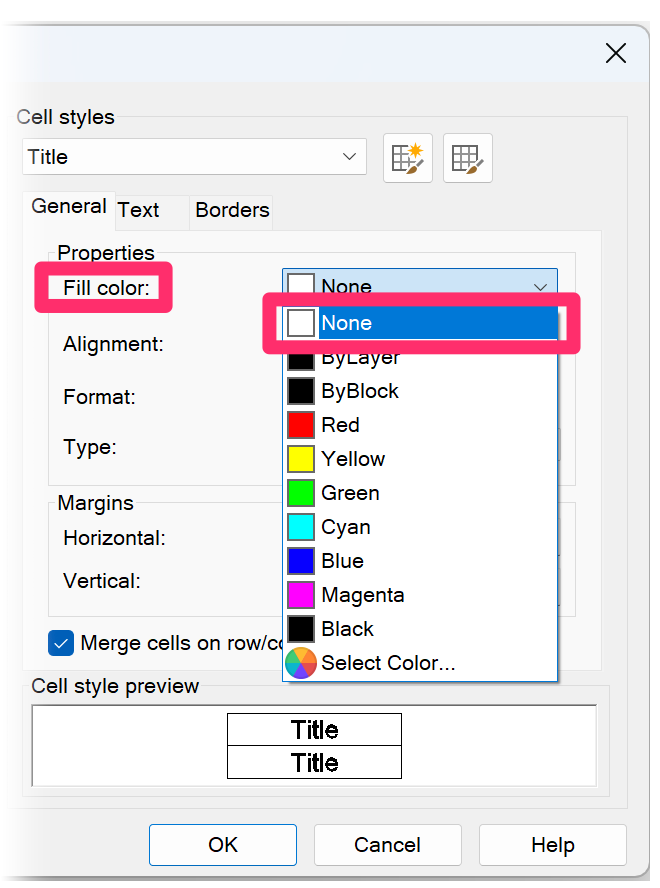This screenshot has width=660, height=888.
Task: Open the manage cell styles dialog icon
Action: [467, 158]
